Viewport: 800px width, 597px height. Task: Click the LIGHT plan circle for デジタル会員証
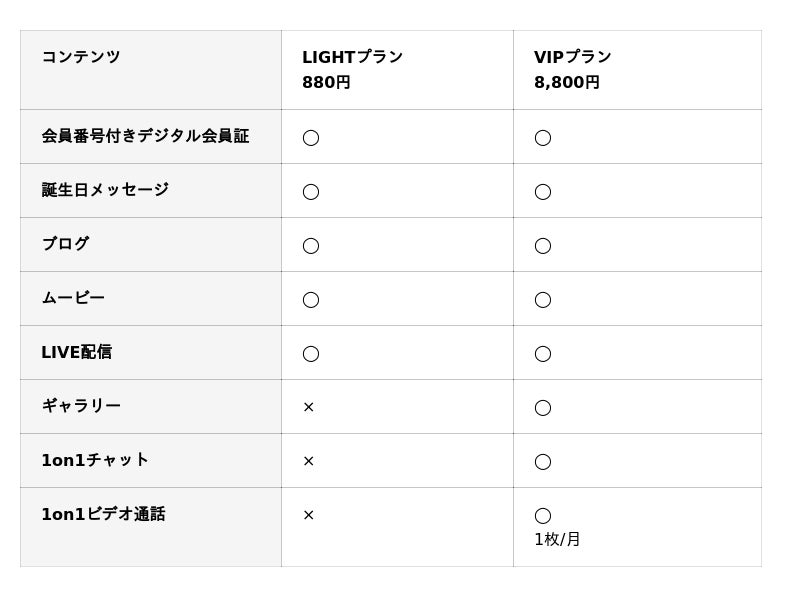click(311, 137)
